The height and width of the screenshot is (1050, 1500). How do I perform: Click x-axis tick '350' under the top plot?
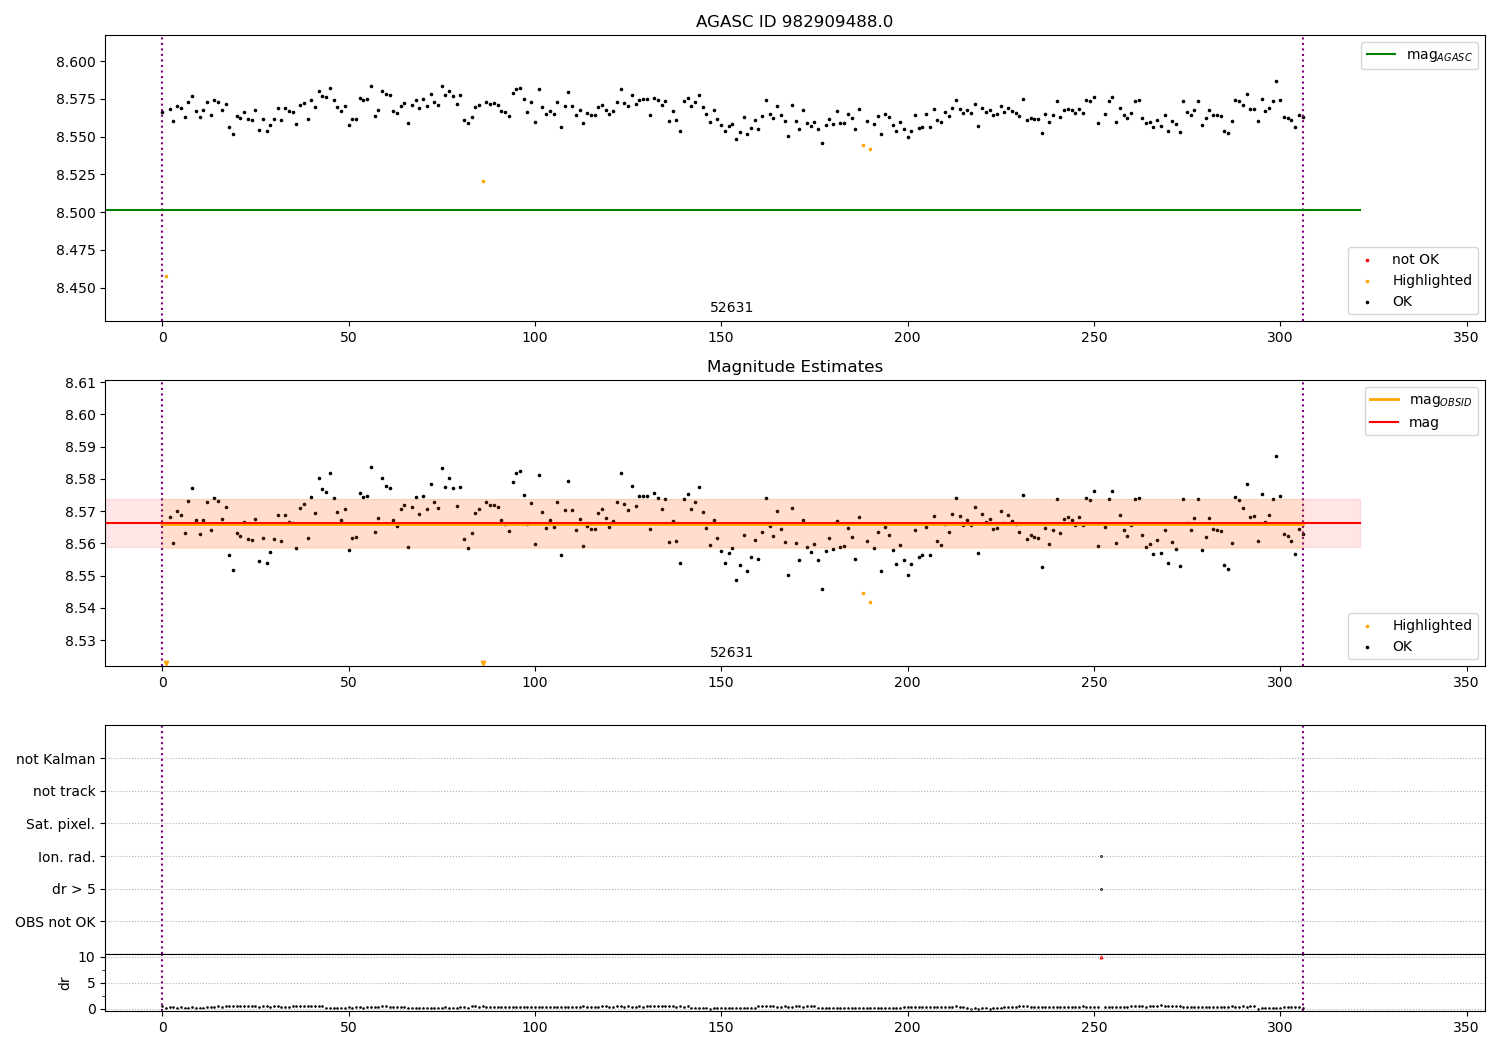tap(1466, 338)
